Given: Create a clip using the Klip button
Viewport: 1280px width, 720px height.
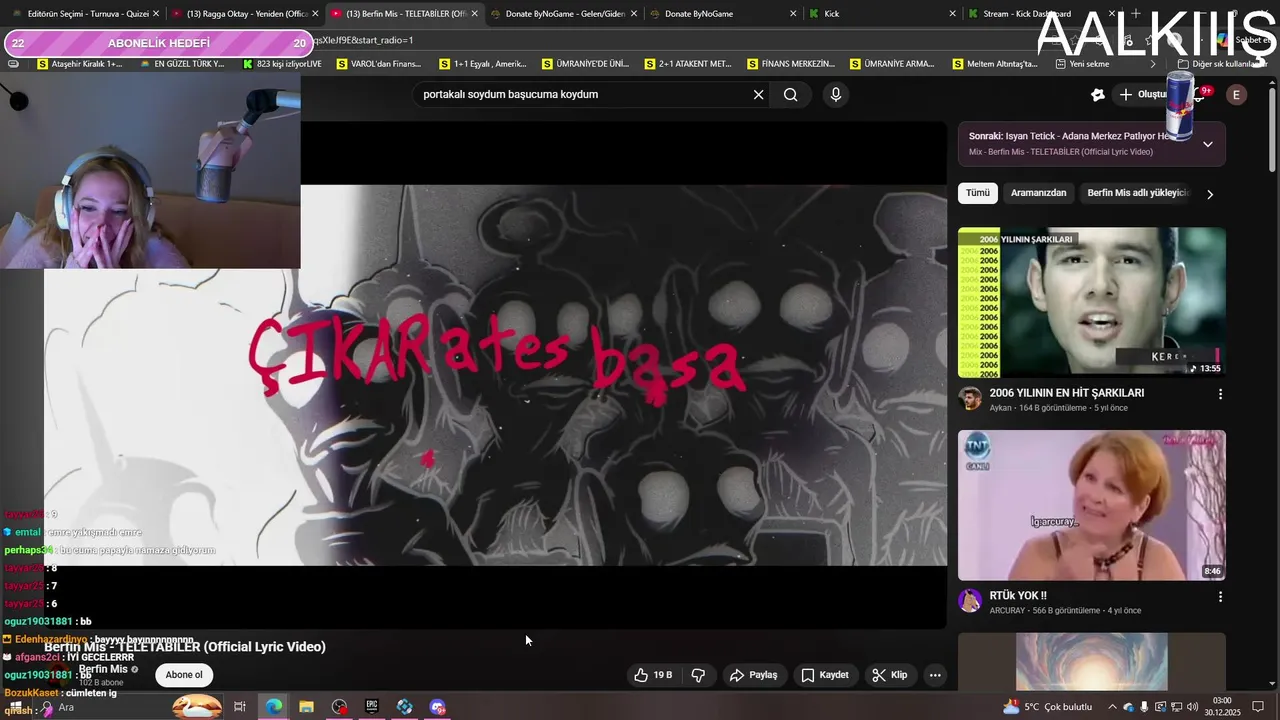Looking at the screenshot, I should point(889,675).
